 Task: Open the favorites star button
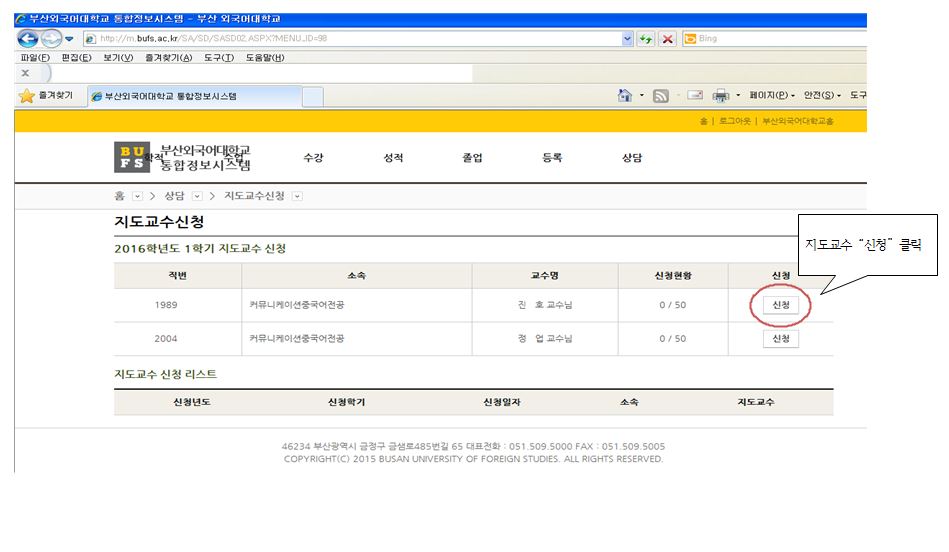tap(45, 96)
